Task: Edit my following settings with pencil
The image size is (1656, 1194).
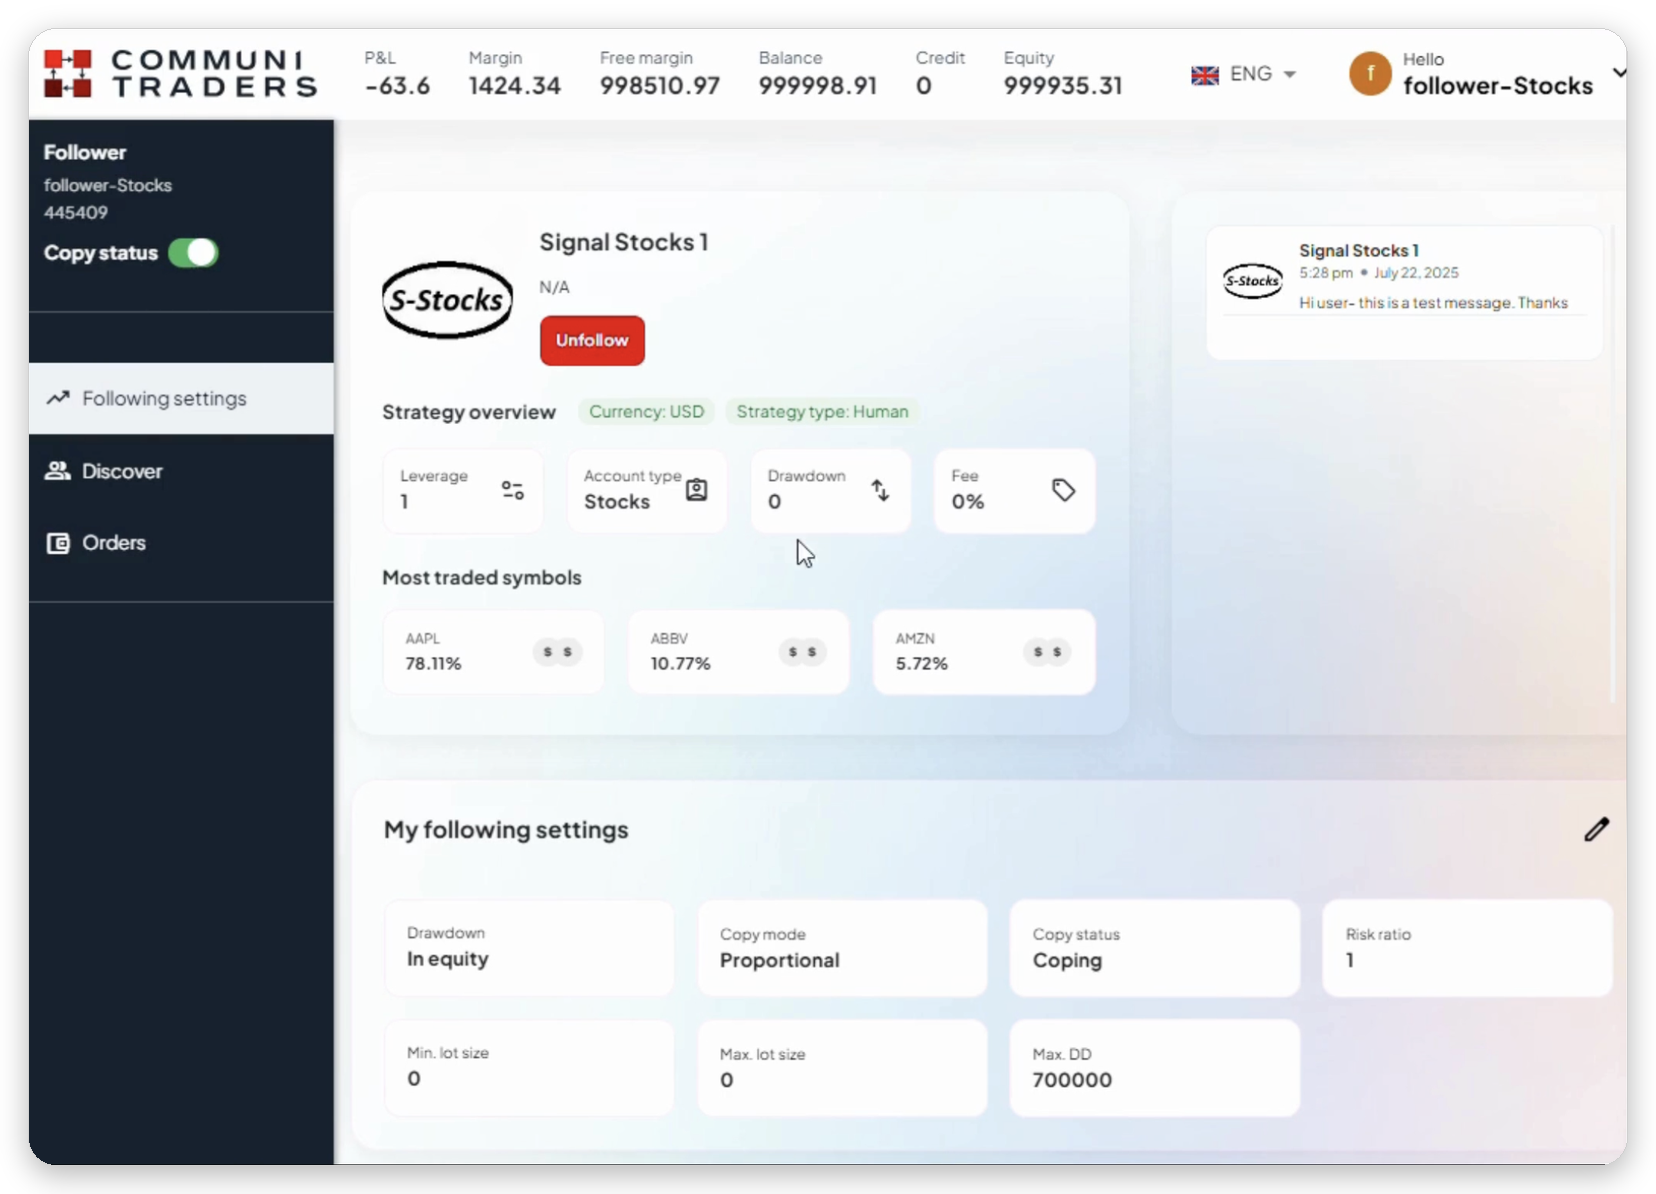Action: click(x=1597, y=830)
